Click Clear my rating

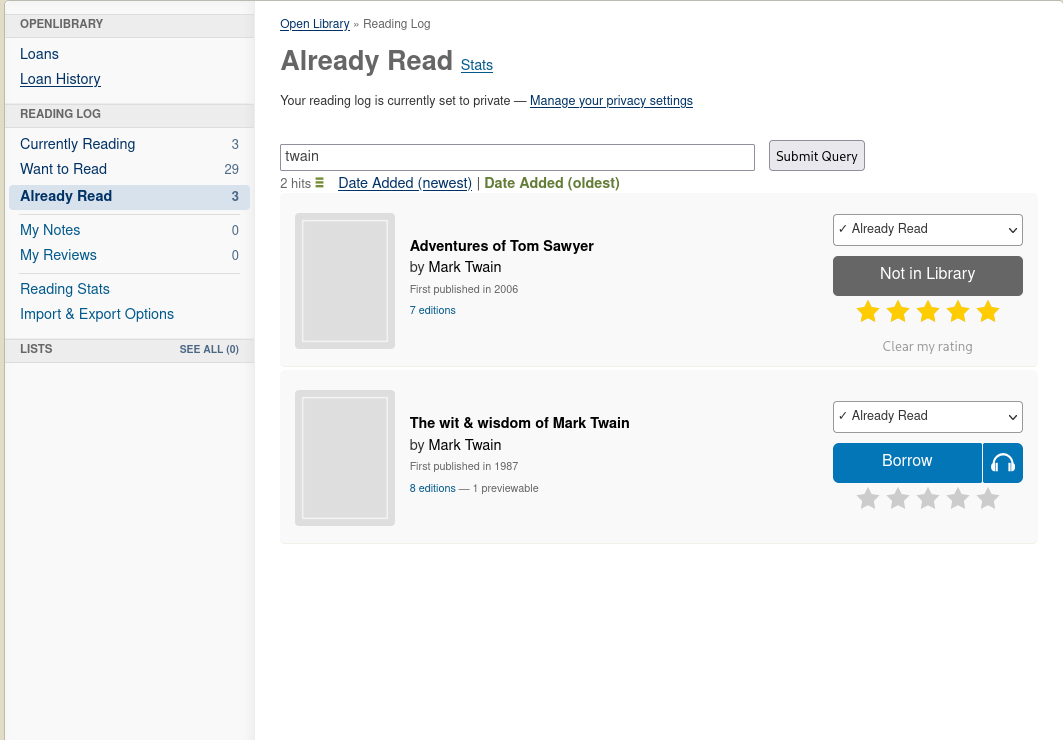(x=927, y=347)
